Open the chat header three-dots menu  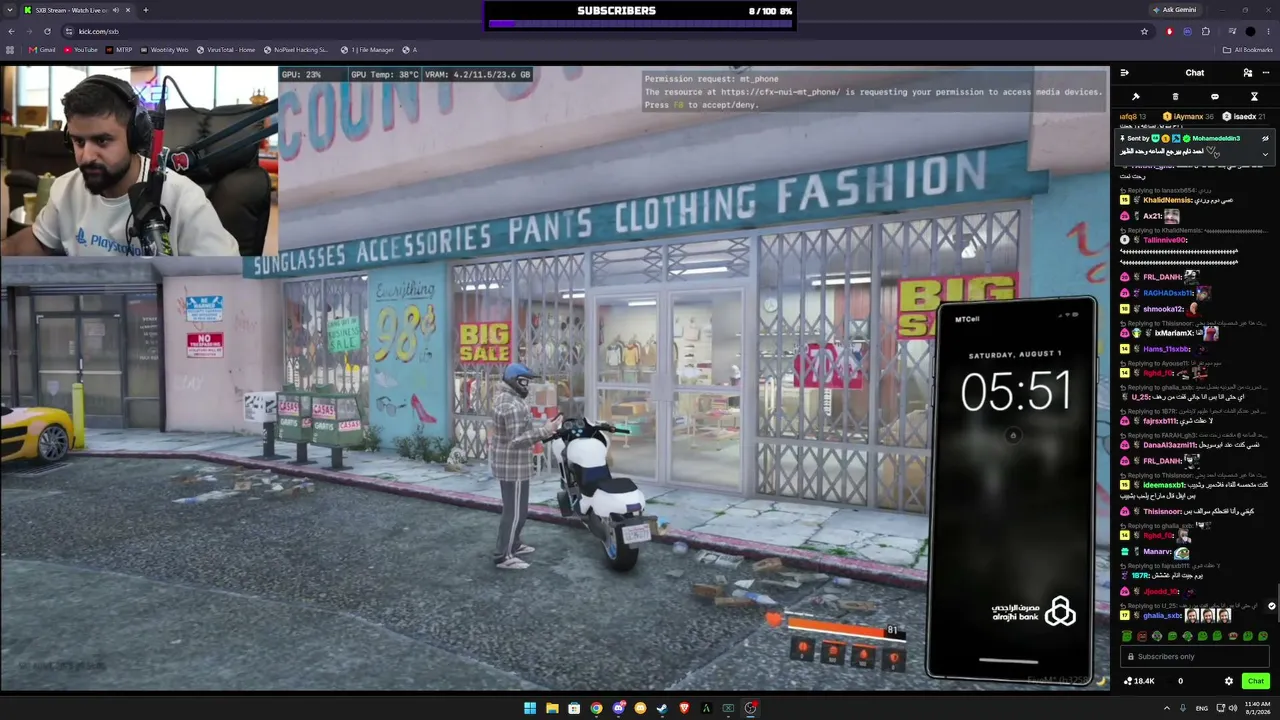[x=1265, y=73]
